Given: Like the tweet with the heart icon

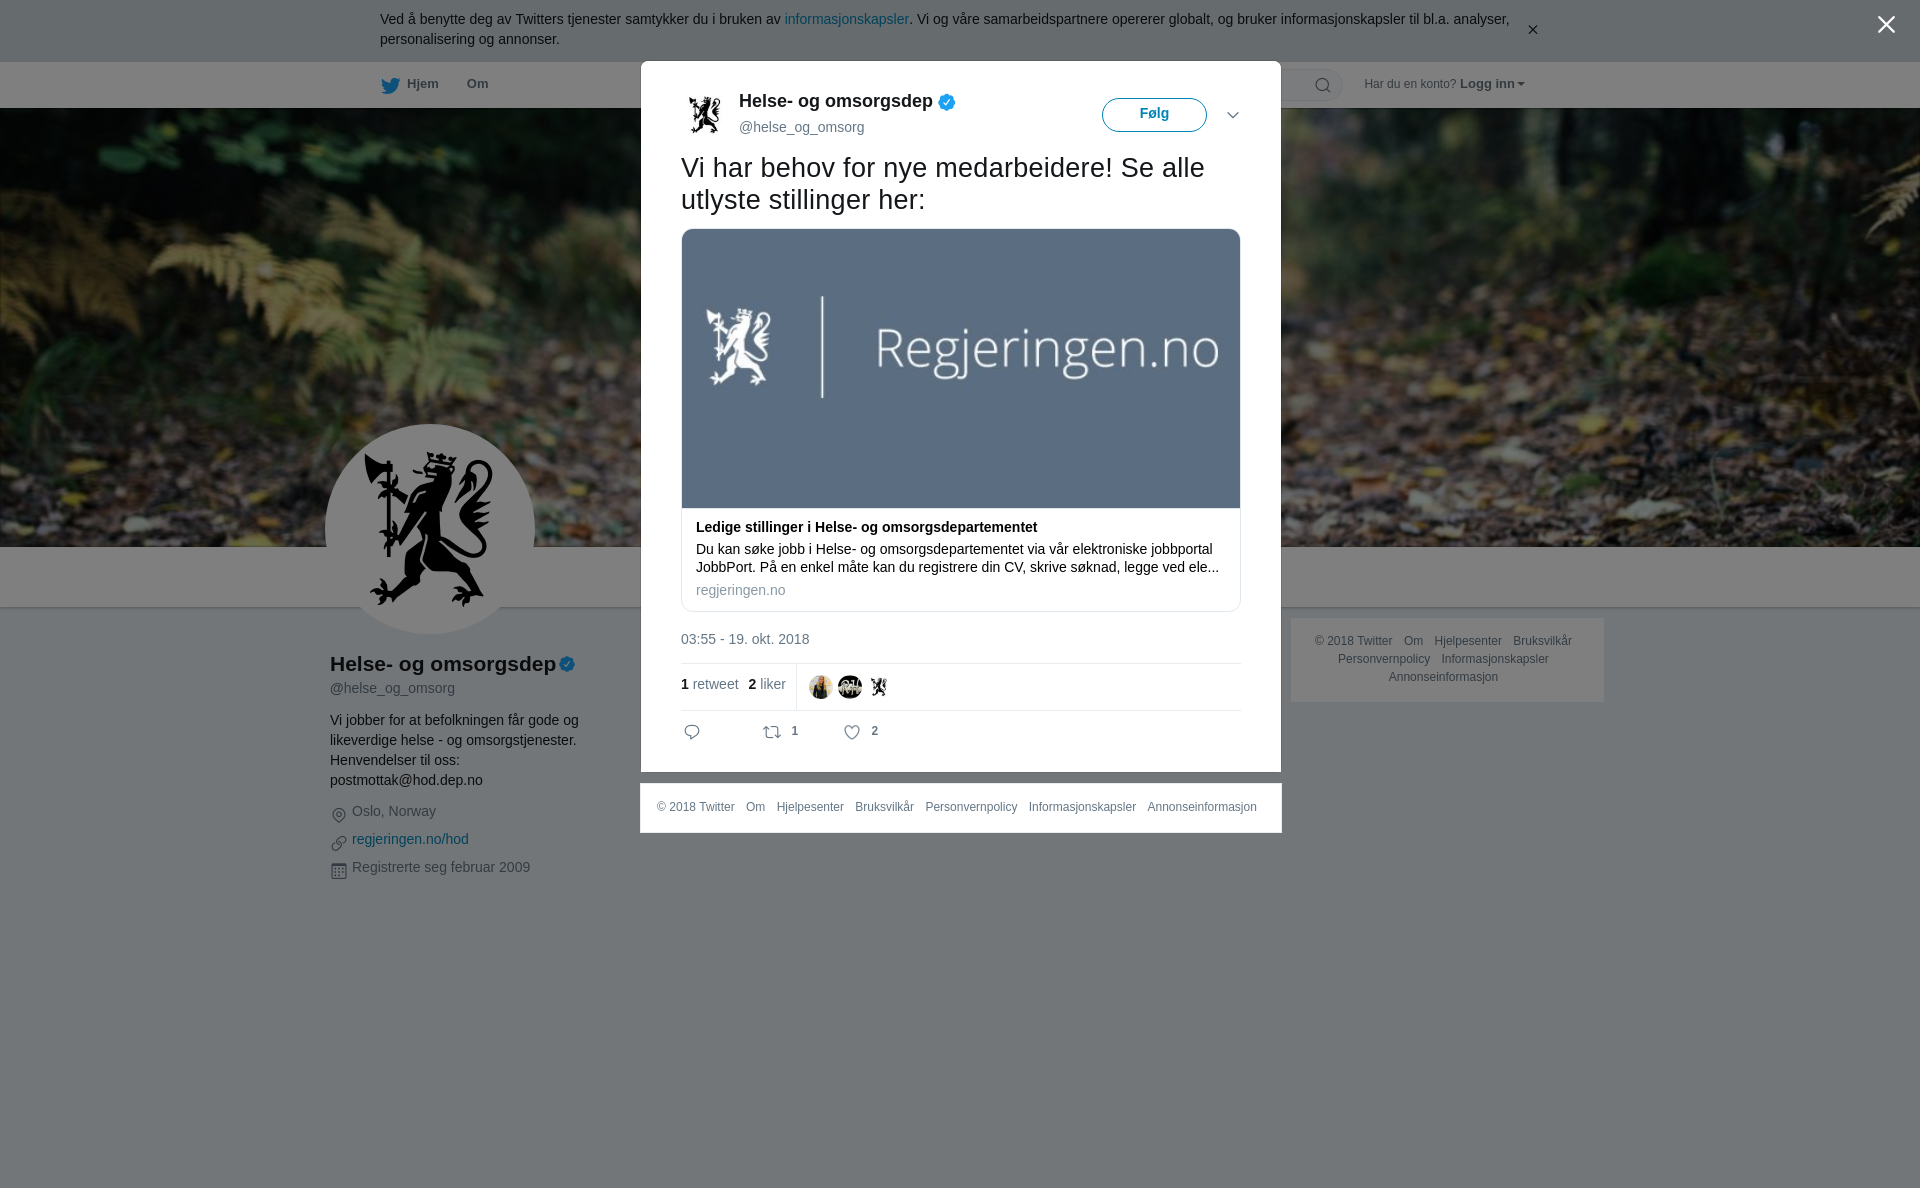Looking at the screenshot, I should tap(852, 732).
